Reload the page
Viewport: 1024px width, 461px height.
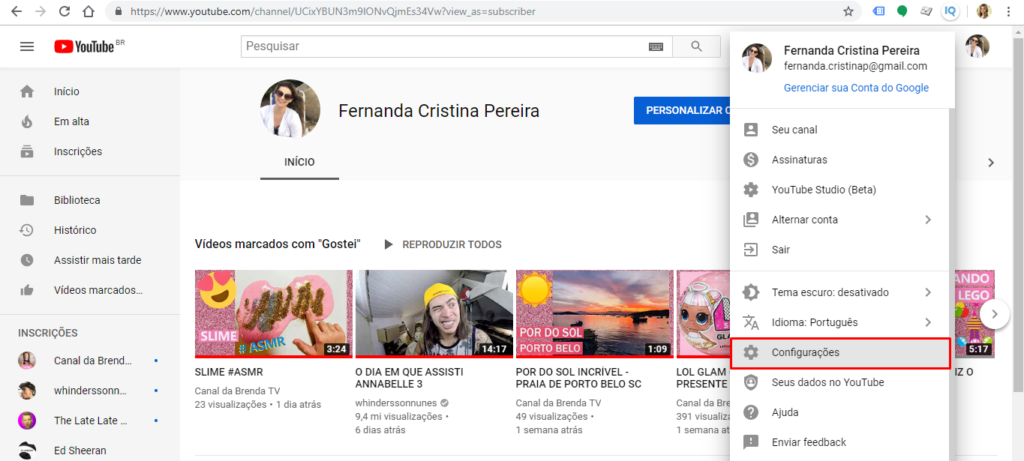pos(64,11)
